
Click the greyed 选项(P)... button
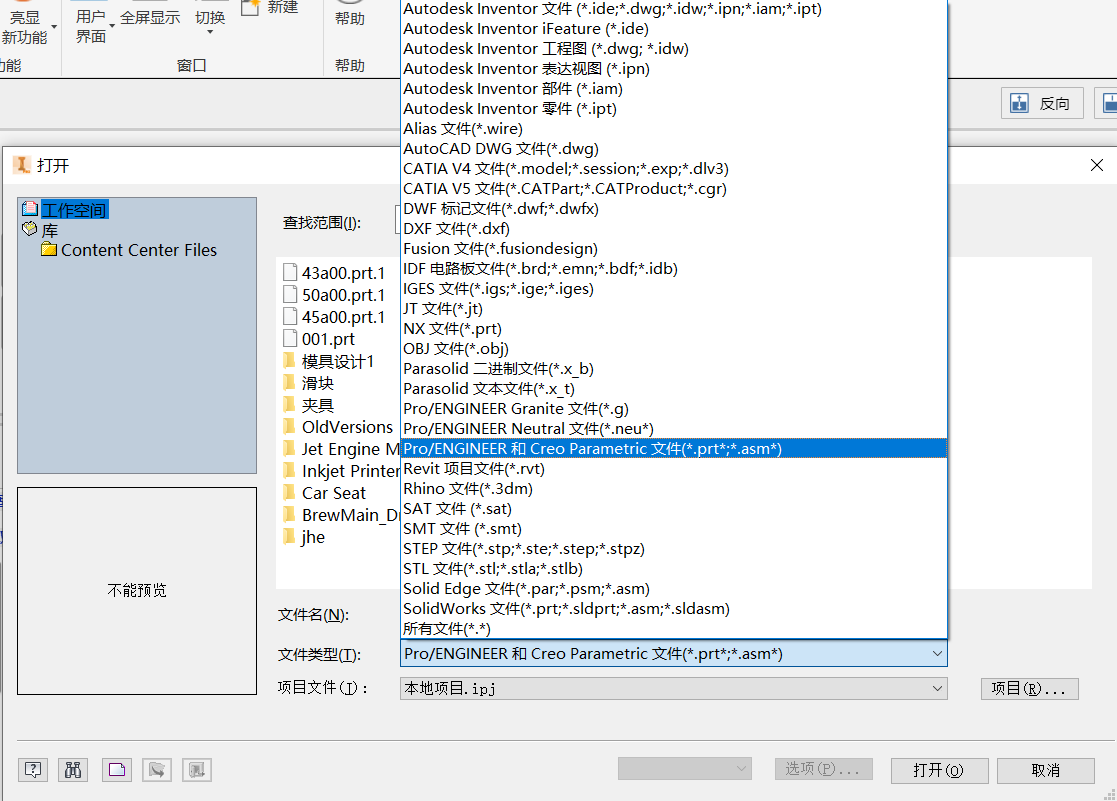point(824,768)
